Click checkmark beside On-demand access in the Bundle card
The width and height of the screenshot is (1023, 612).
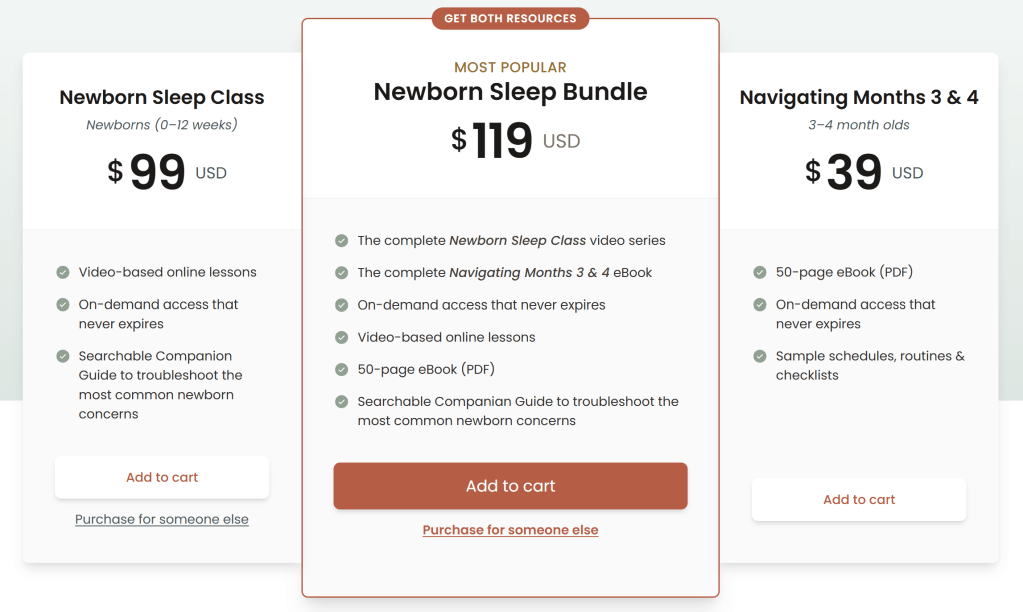point(342,304)
